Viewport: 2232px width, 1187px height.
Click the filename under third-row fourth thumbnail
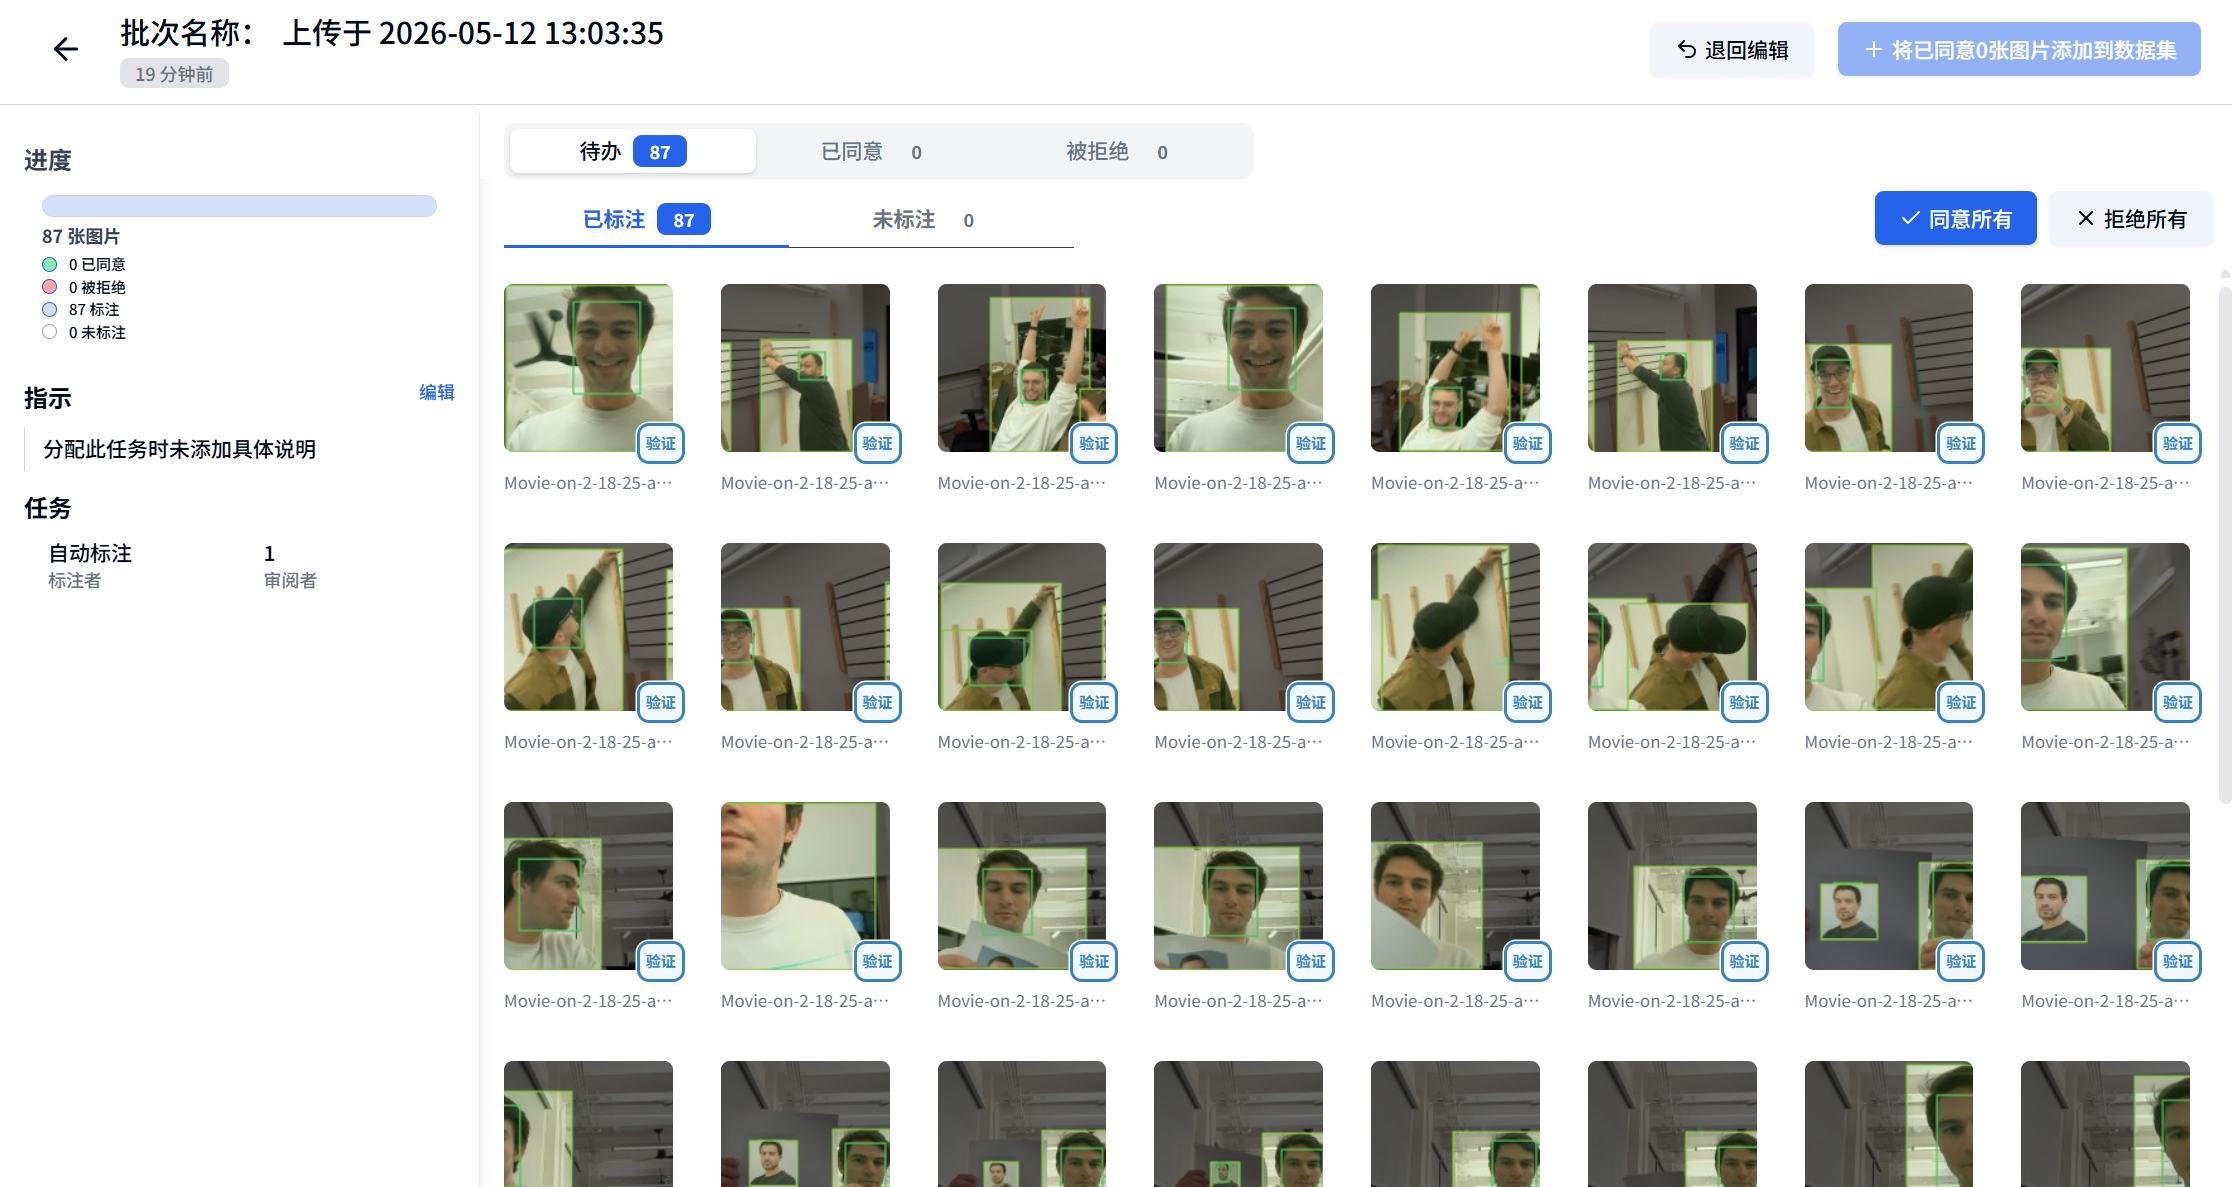[x=1238, y=1001]
